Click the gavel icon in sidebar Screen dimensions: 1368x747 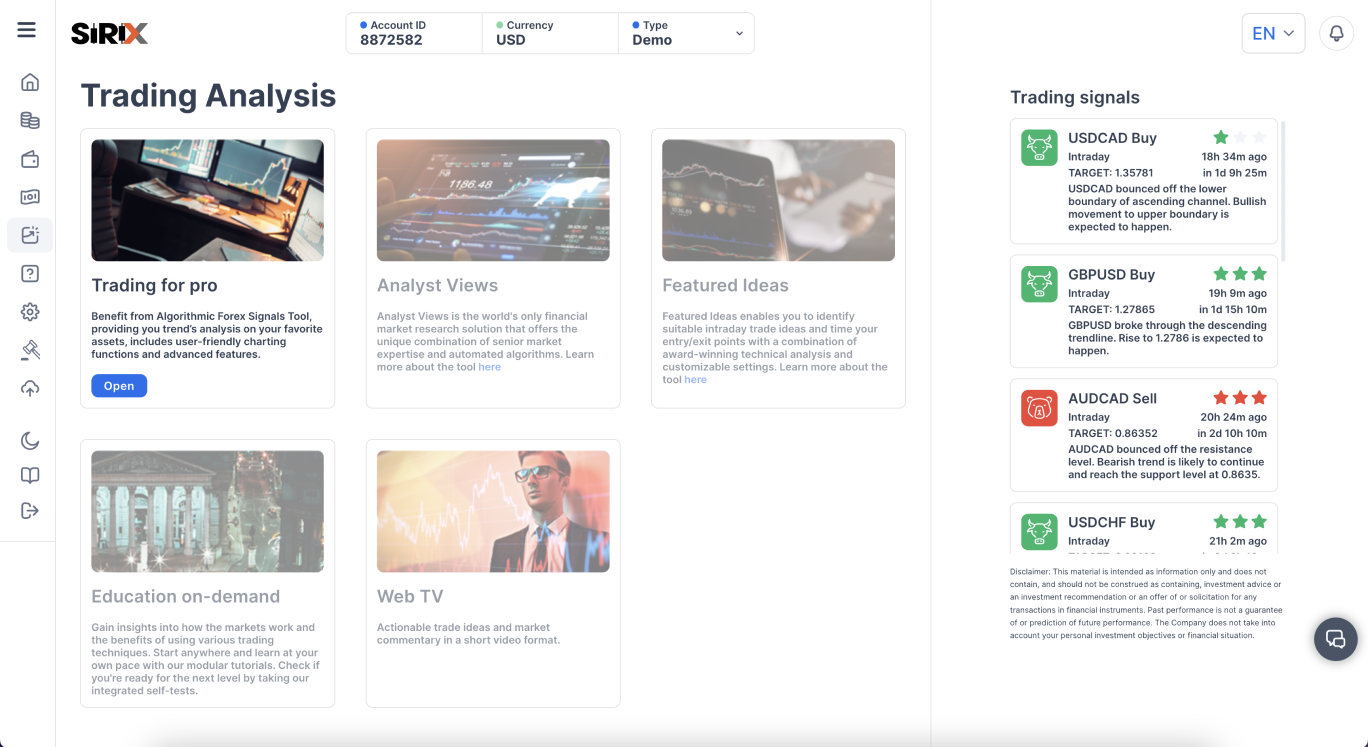coord(30,350)
